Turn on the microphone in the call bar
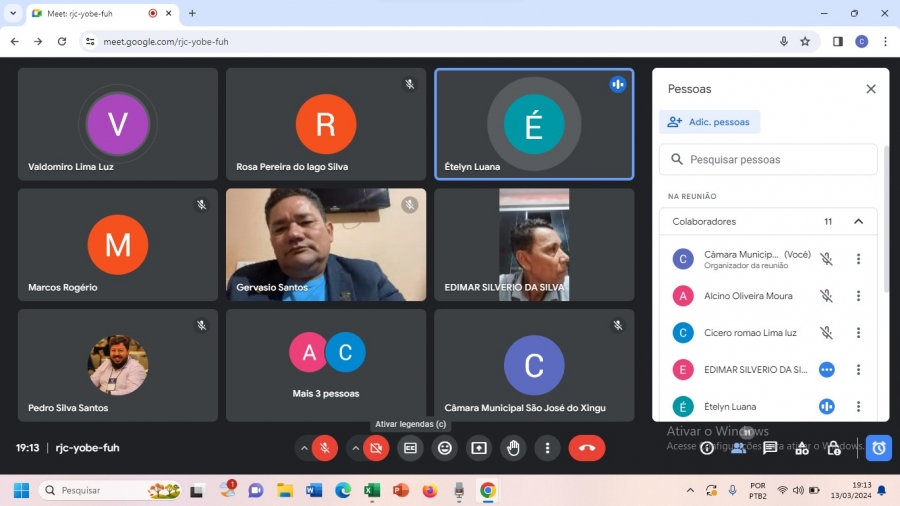900x506 pixels. [324, 448]
